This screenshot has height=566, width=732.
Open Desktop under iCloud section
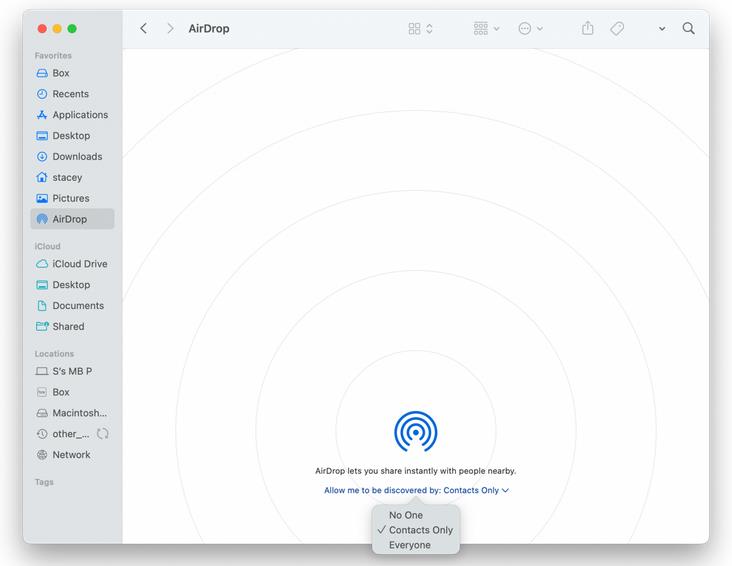click(72, 285)
